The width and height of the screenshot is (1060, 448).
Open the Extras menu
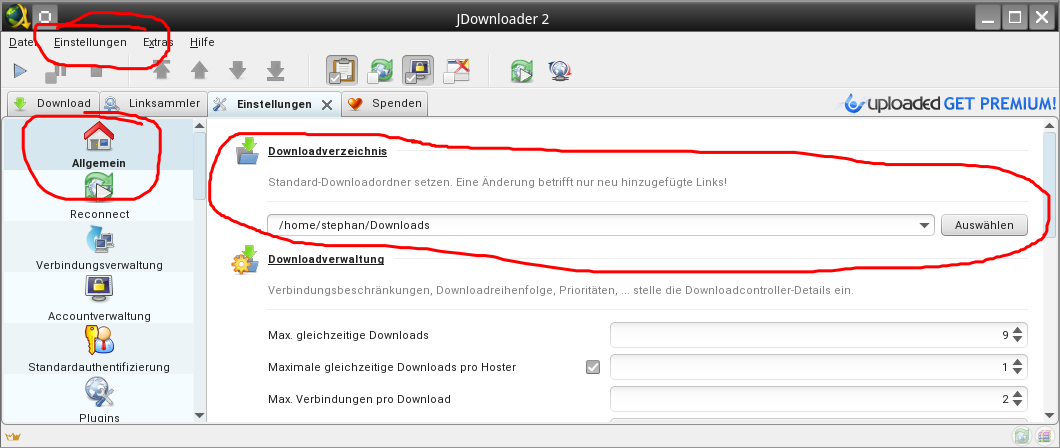tap(158, 42)
